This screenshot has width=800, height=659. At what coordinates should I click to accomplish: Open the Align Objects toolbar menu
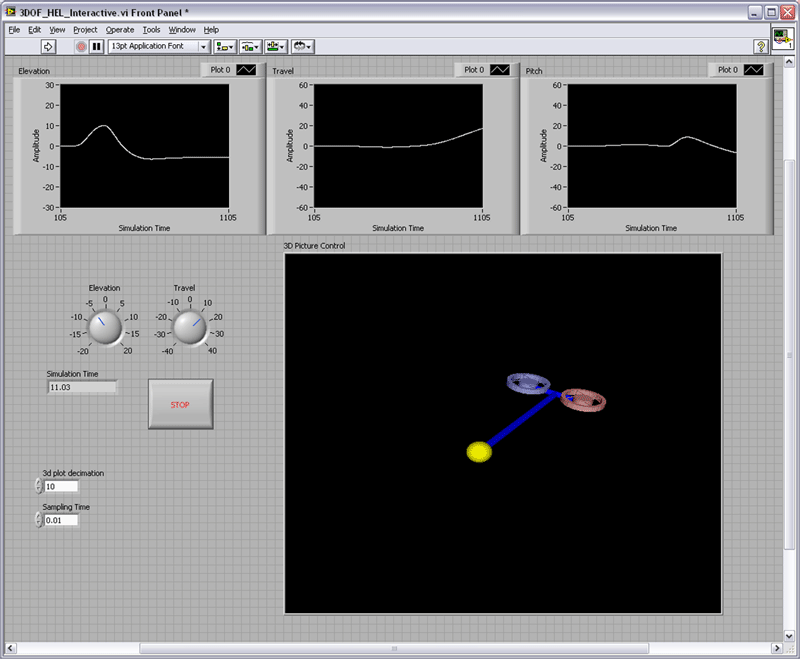(x=225, y=46)
